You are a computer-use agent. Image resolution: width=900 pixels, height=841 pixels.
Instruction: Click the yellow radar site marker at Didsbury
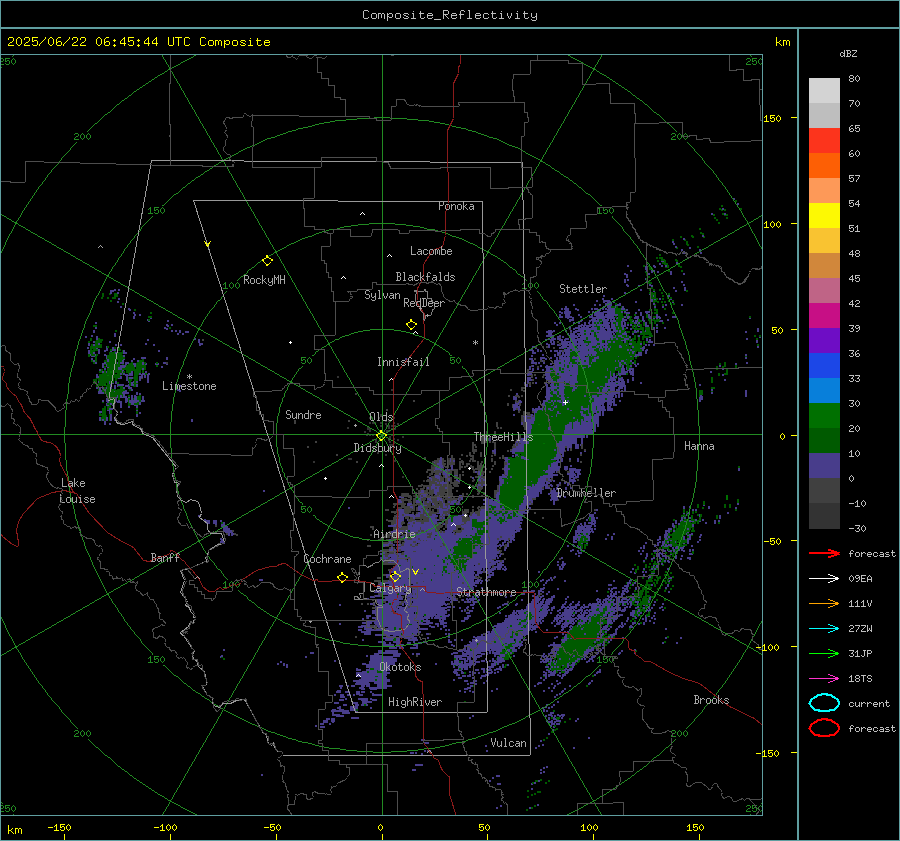tap(381, 436)
